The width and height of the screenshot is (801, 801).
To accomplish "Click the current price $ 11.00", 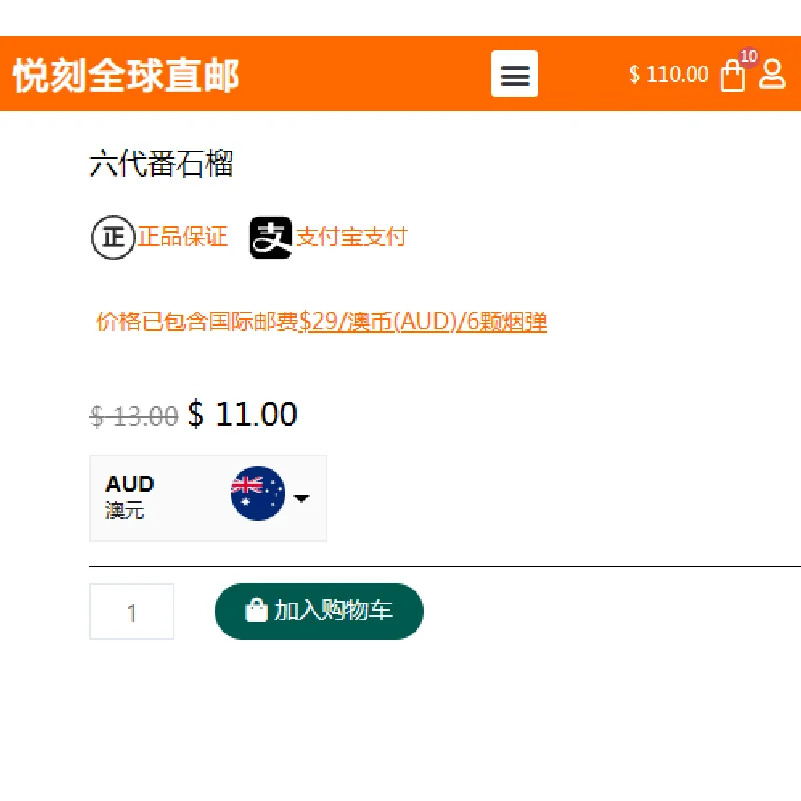I will [x=242, y=414].
